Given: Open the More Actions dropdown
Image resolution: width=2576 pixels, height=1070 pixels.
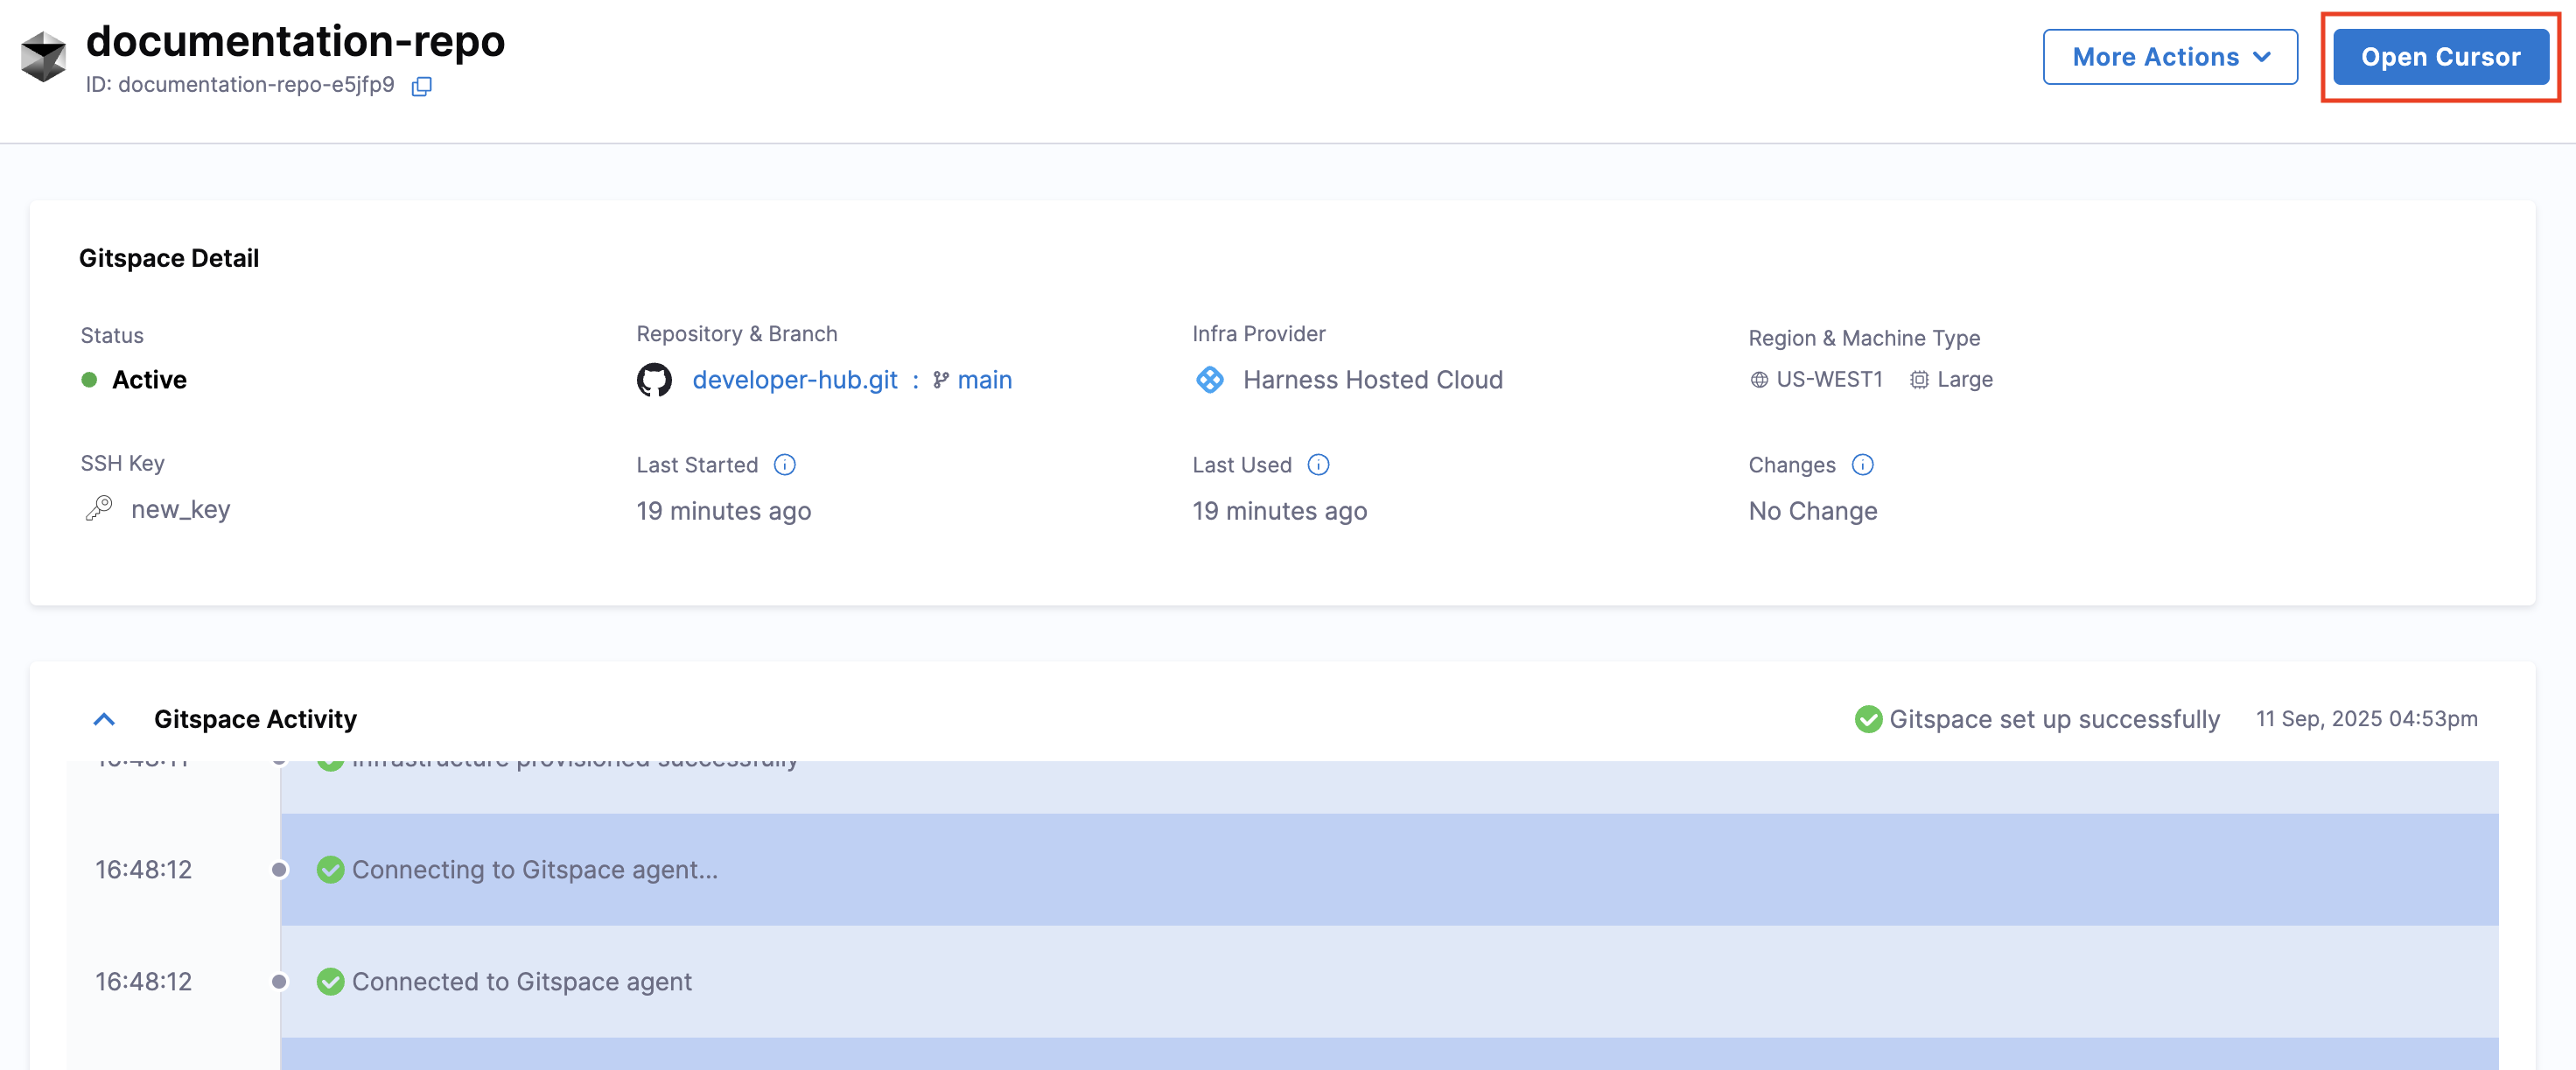Looking at the screenshot, I should tap(2169, 57).
